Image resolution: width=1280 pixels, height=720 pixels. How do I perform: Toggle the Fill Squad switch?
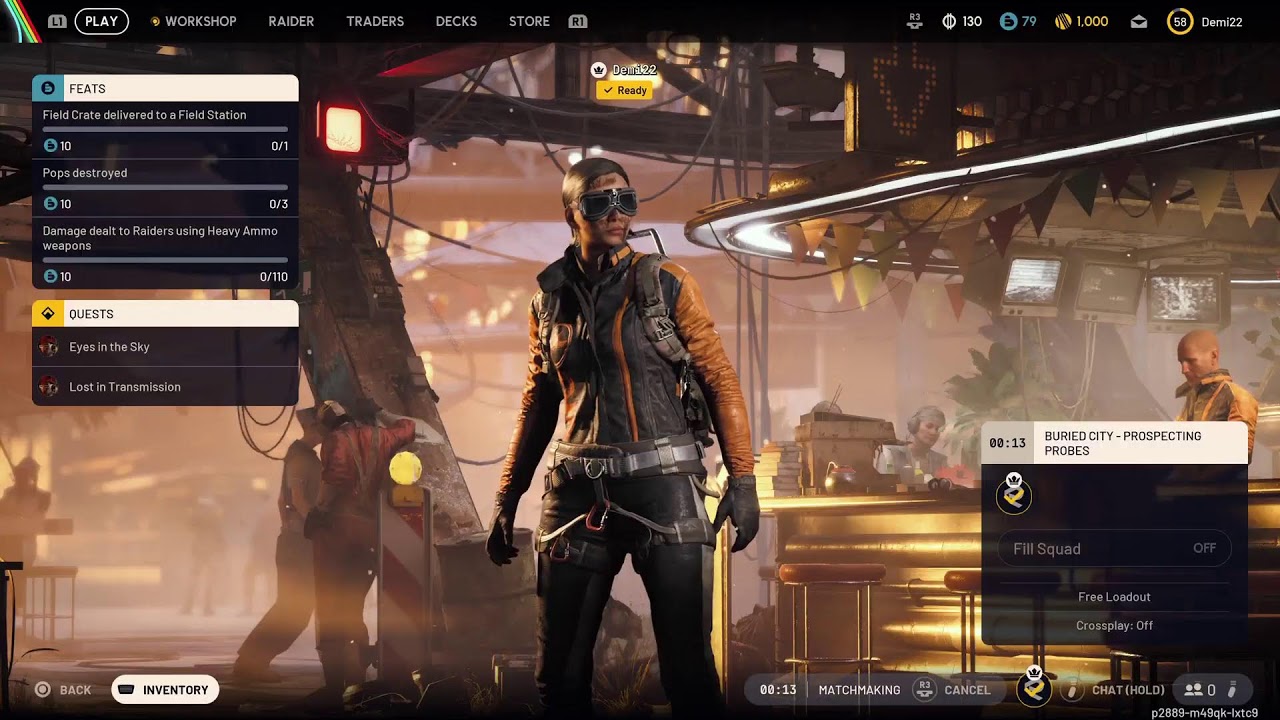tap(1114, 548)
